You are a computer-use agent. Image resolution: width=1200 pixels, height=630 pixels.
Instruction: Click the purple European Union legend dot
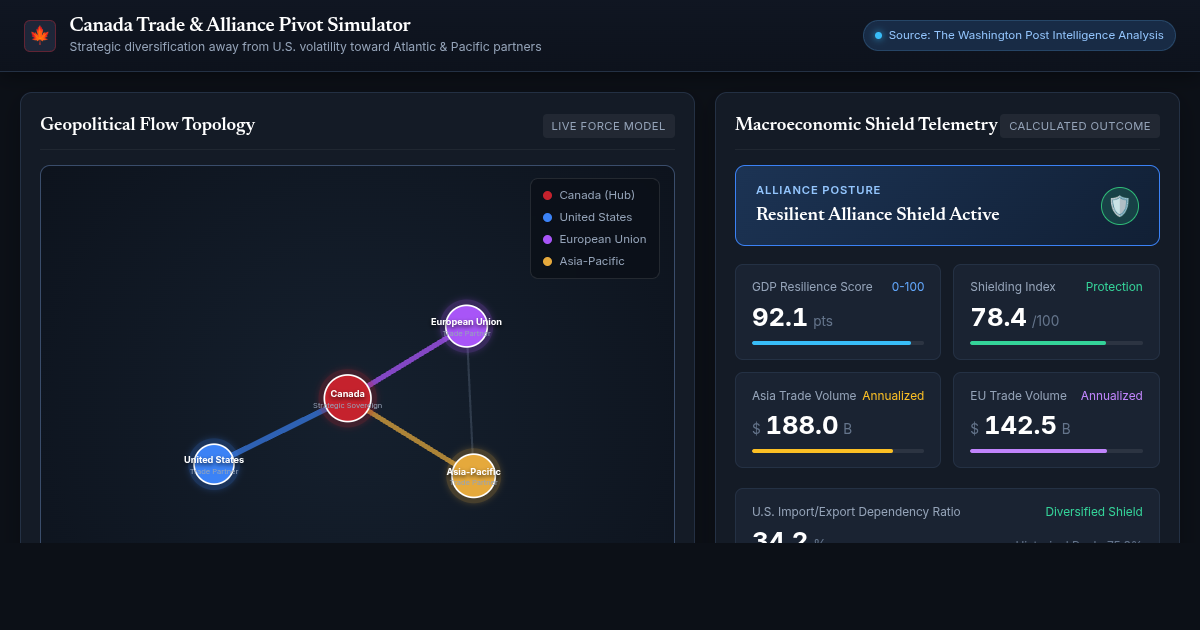[547, 239]
